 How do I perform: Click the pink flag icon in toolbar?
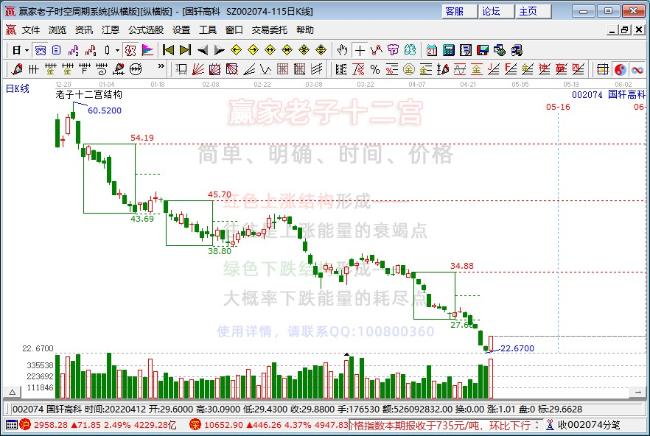pos(148,51)
